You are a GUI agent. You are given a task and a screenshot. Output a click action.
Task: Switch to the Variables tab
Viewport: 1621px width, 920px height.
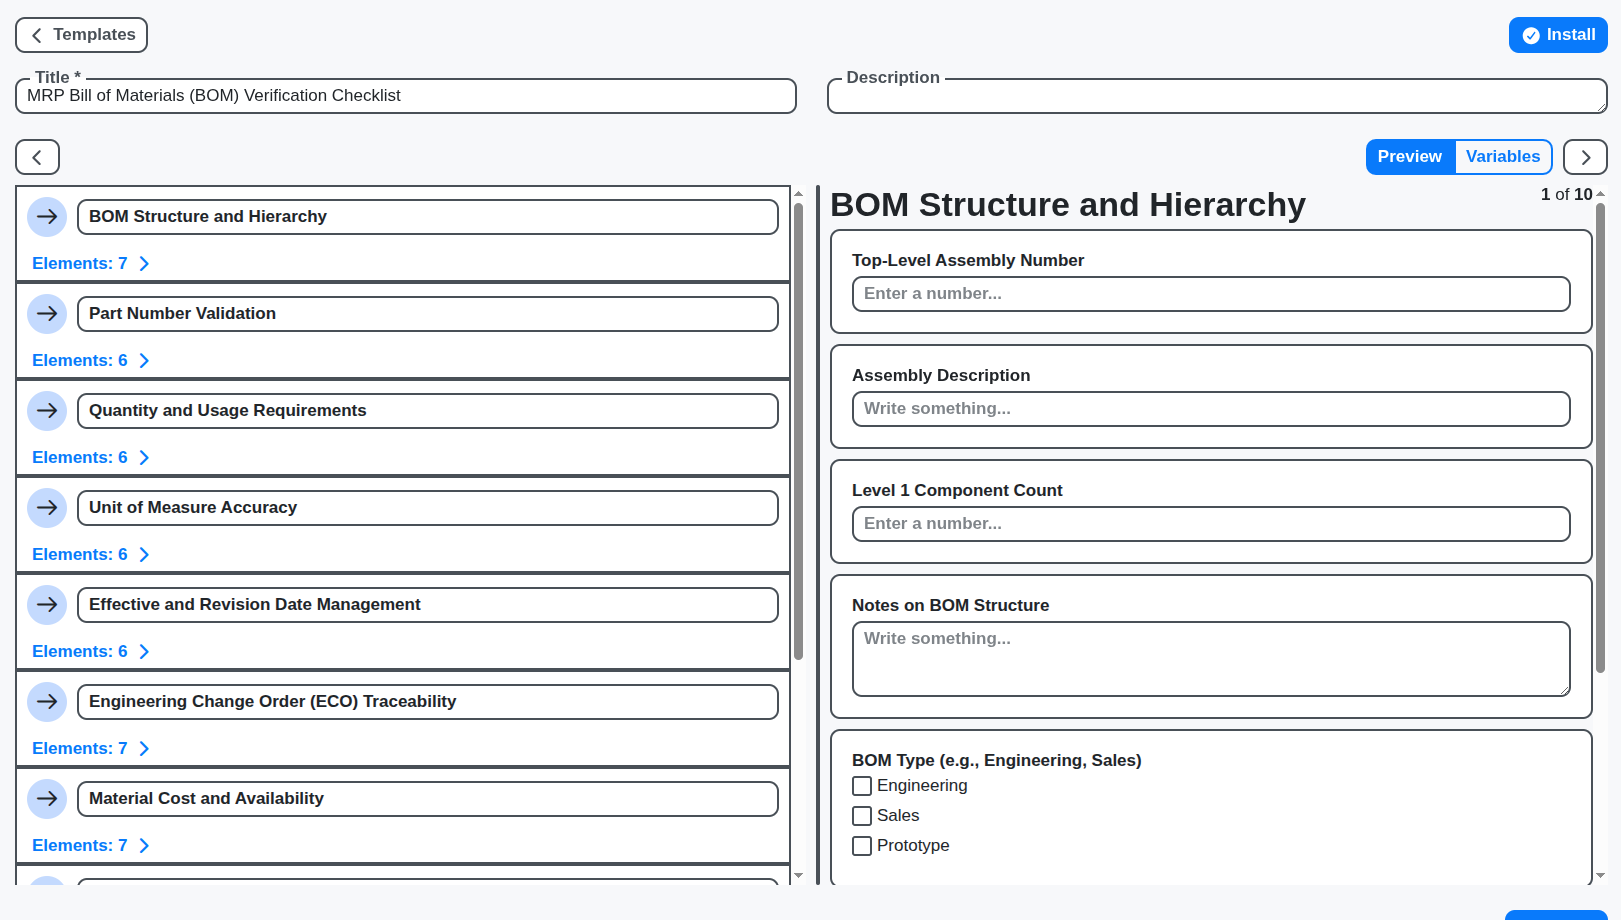click(x=1502, y=157)
